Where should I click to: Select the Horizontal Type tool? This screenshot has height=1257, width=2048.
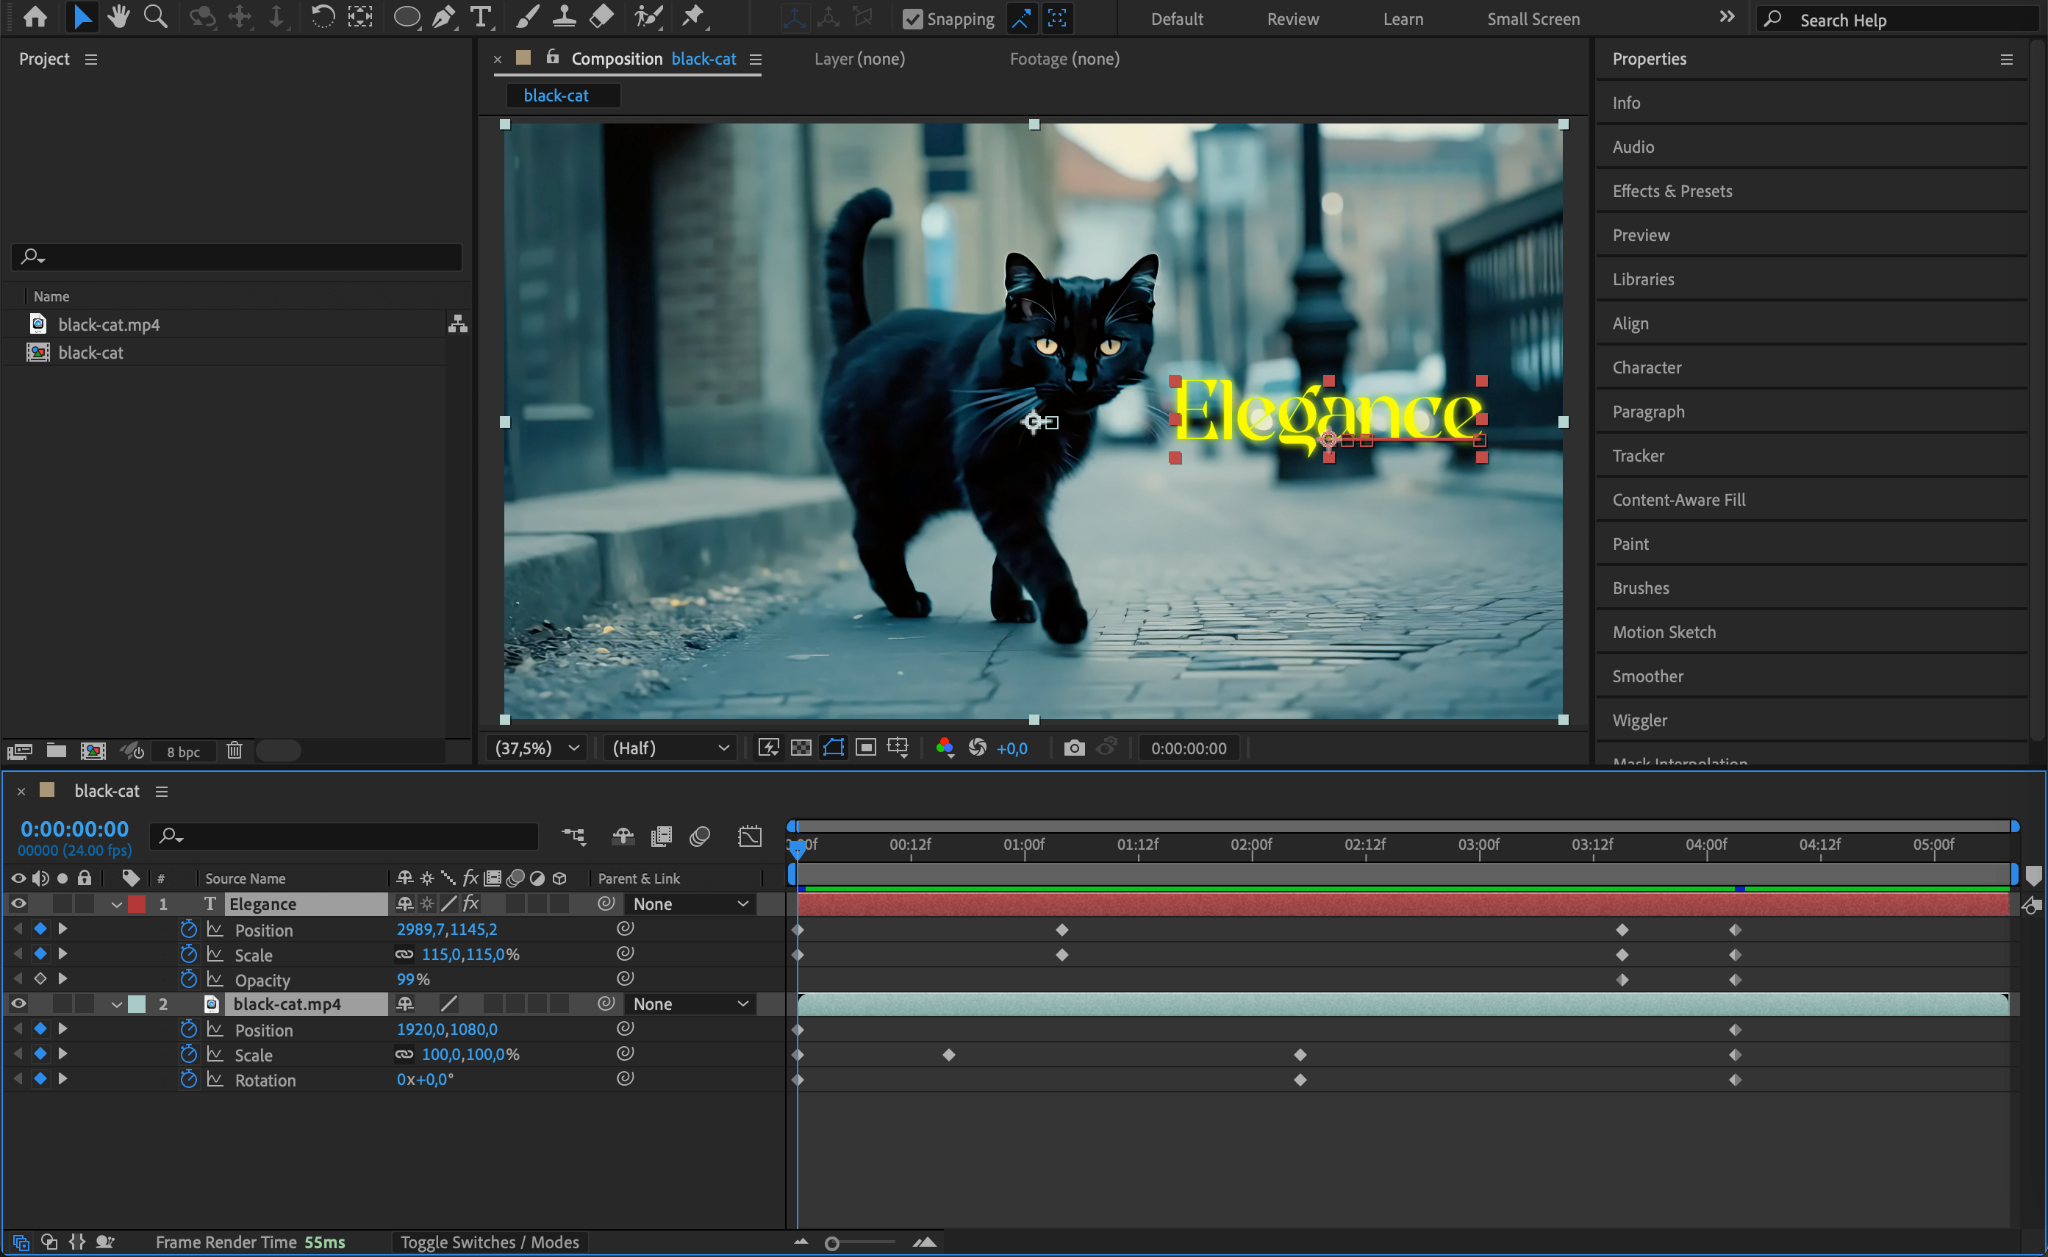(x=480, y=17)
